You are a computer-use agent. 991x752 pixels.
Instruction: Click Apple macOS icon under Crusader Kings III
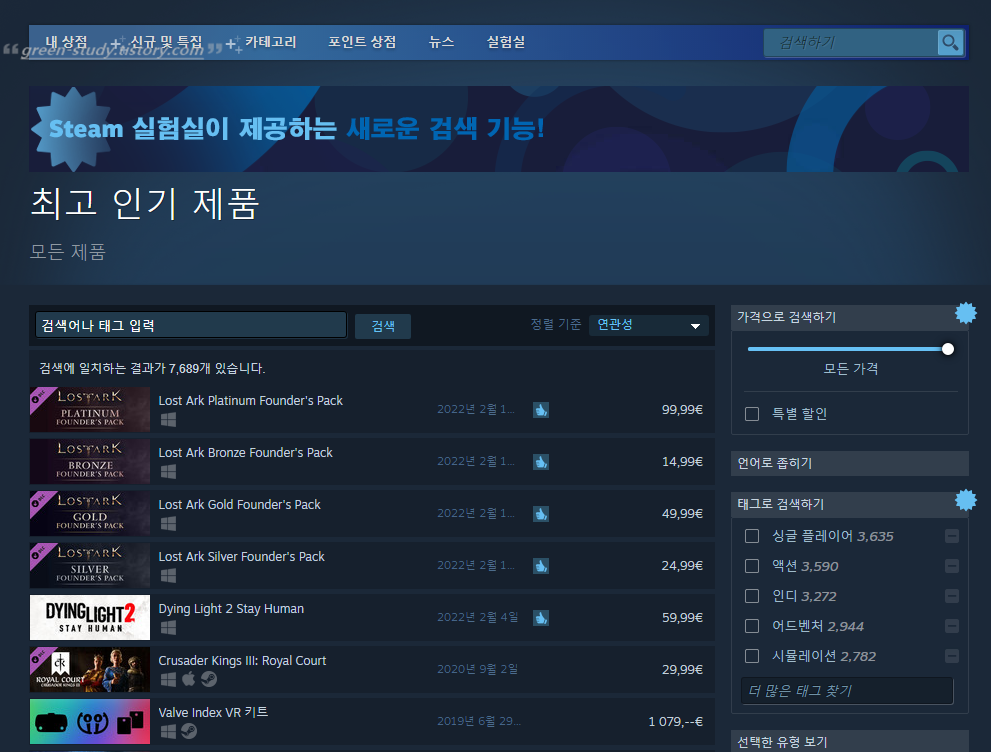[x=188, y=679]
